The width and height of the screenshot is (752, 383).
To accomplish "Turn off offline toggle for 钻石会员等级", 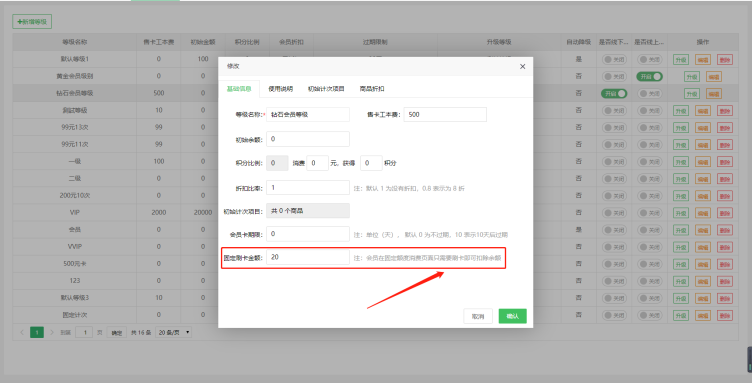I will tap(614, 93).
